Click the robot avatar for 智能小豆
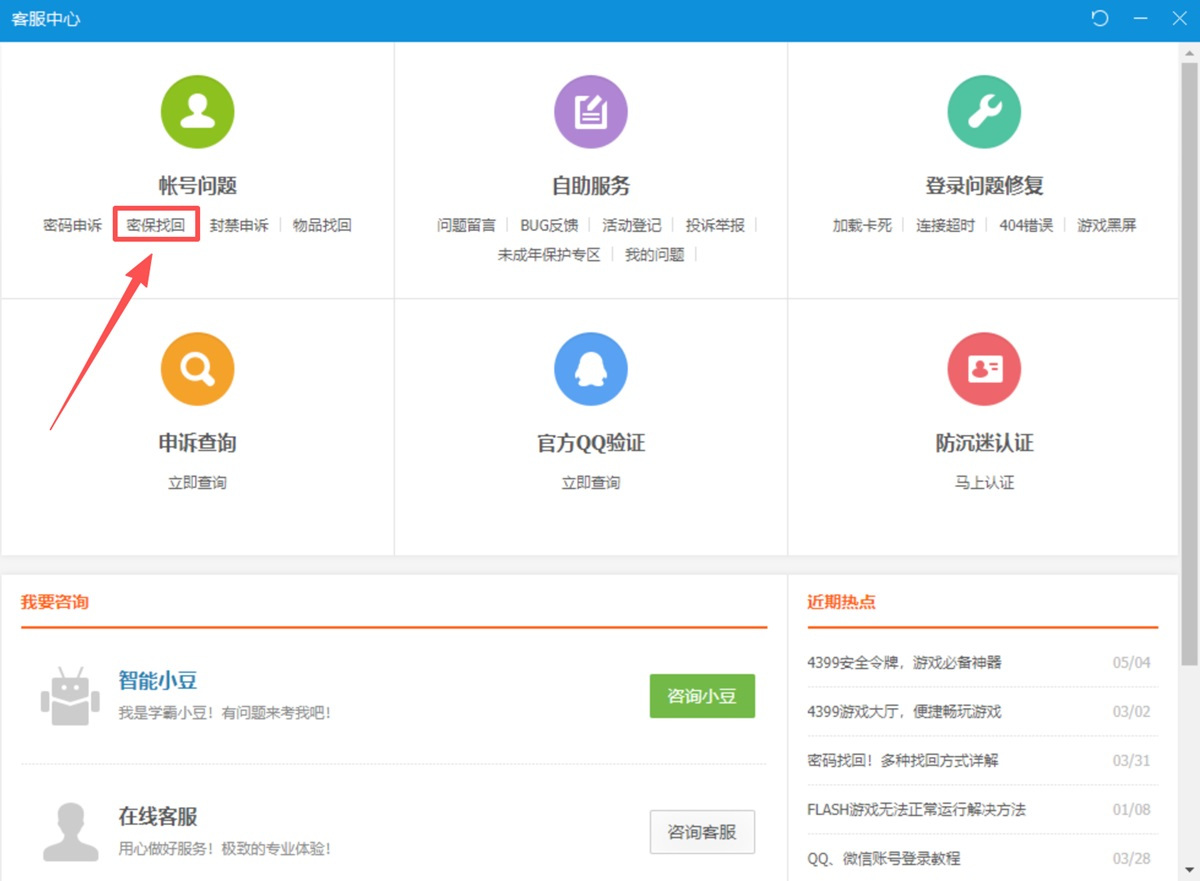 70,696
